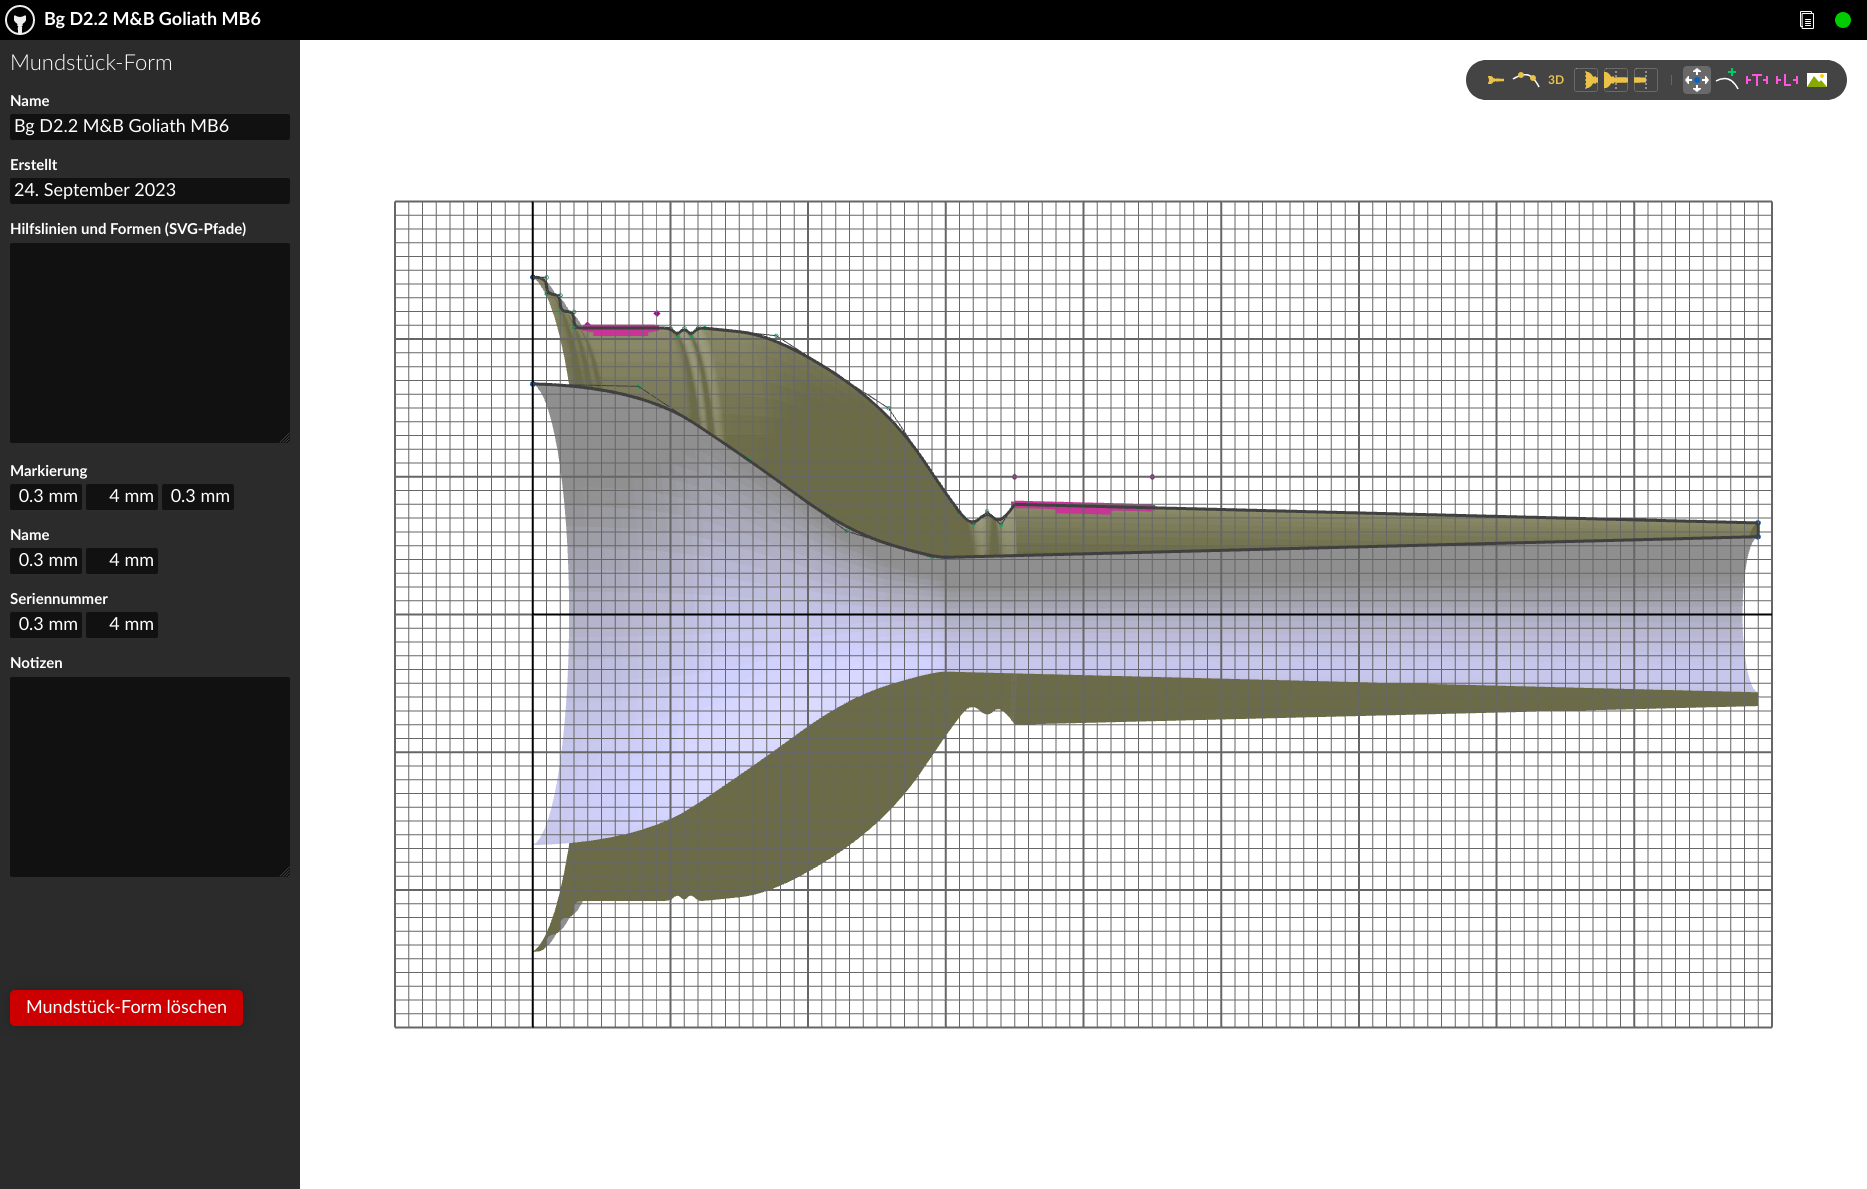Click the Seriennummer 4 mm field
The height and width of the screenshot is (1189, 1867).
pyautogui.click(x=122, y=625)
